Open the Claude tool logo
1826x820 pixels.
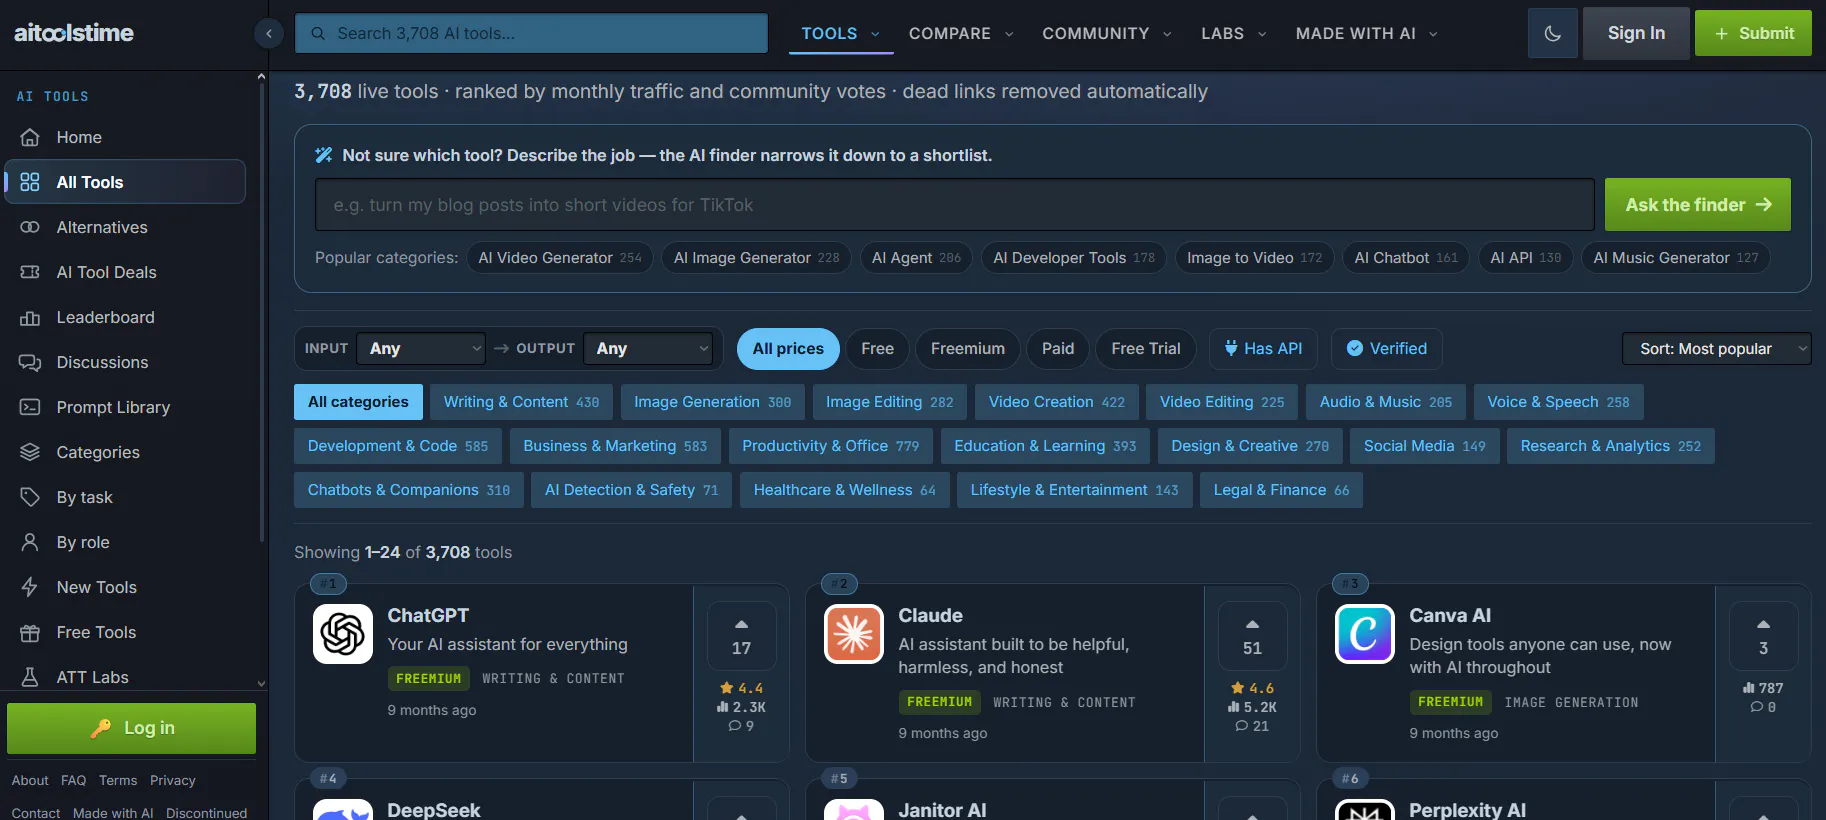(854, 634)
